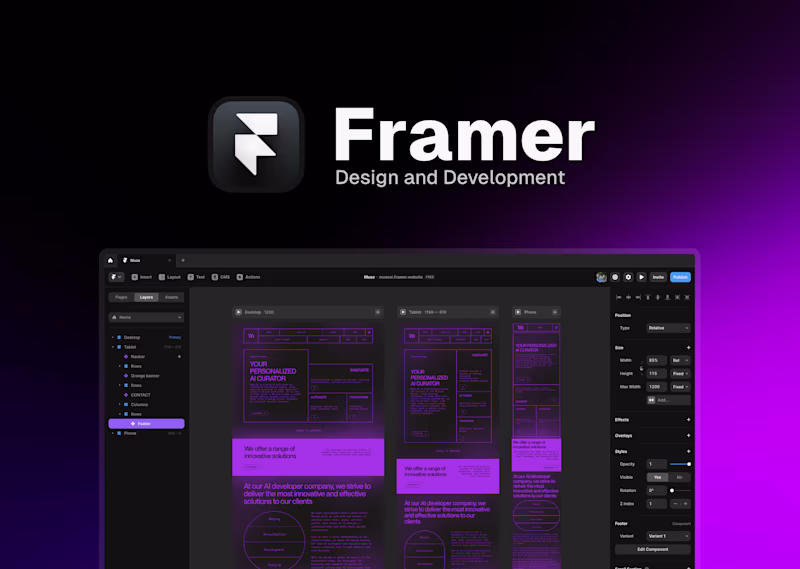The width and height of the screenshot is (800, 569).
Task: Click the Muse project title in the top bar
Action: click(x=369, y=277)
